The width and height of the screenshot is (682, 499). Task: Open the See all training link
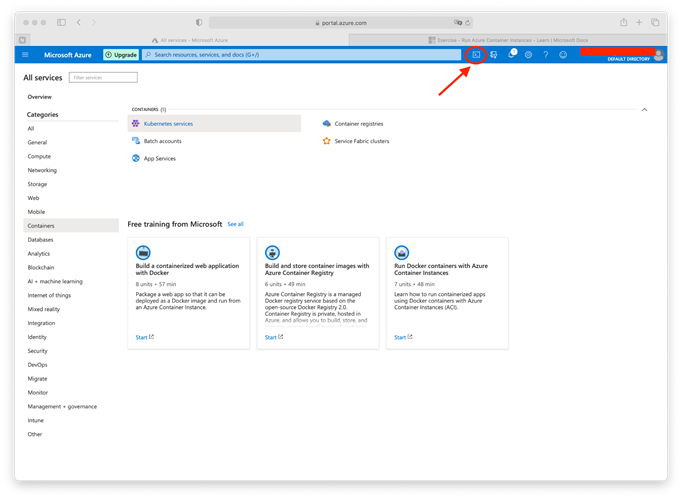coord(235,224)
